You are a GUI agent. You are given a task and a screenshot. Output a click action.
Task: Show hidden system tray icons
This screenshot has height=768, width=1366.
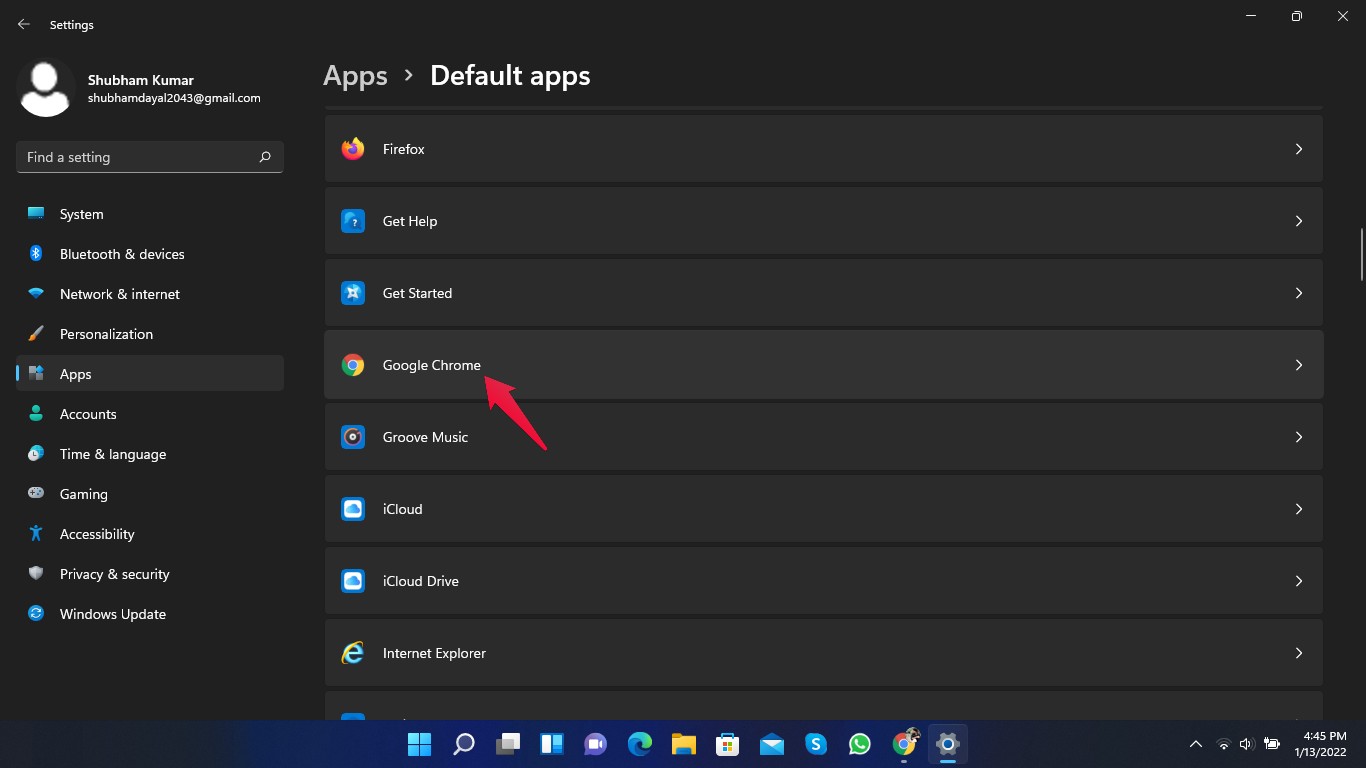[1195, 744]
